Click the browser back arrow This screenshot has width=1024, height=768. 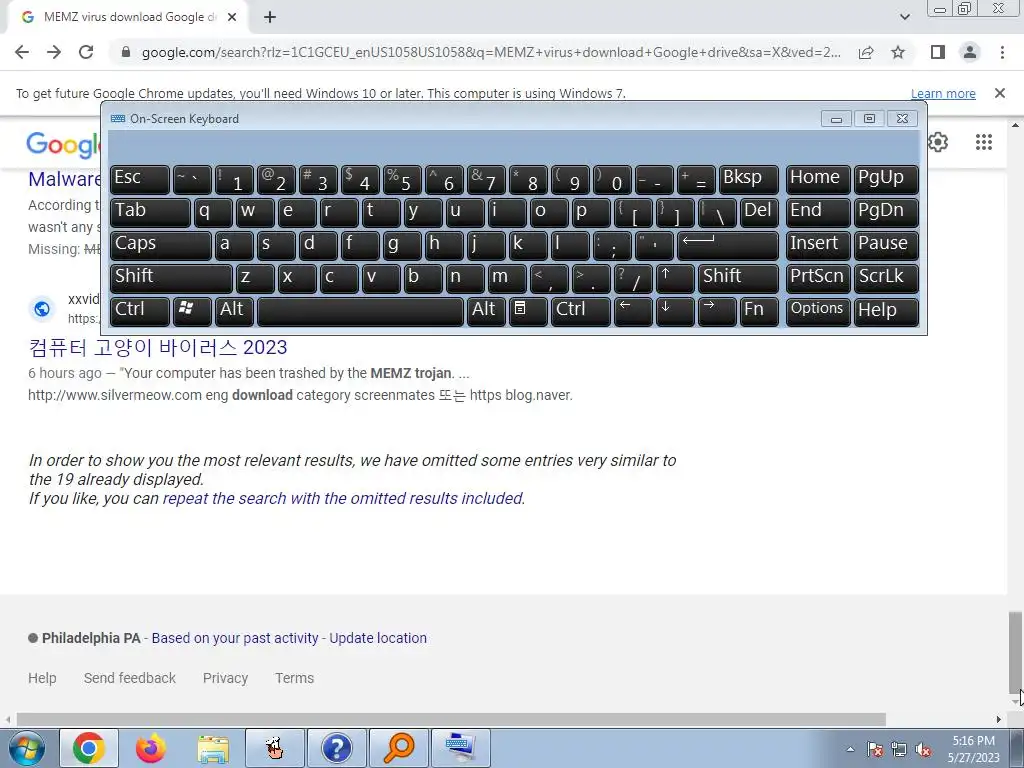click(x=22, y=52)
